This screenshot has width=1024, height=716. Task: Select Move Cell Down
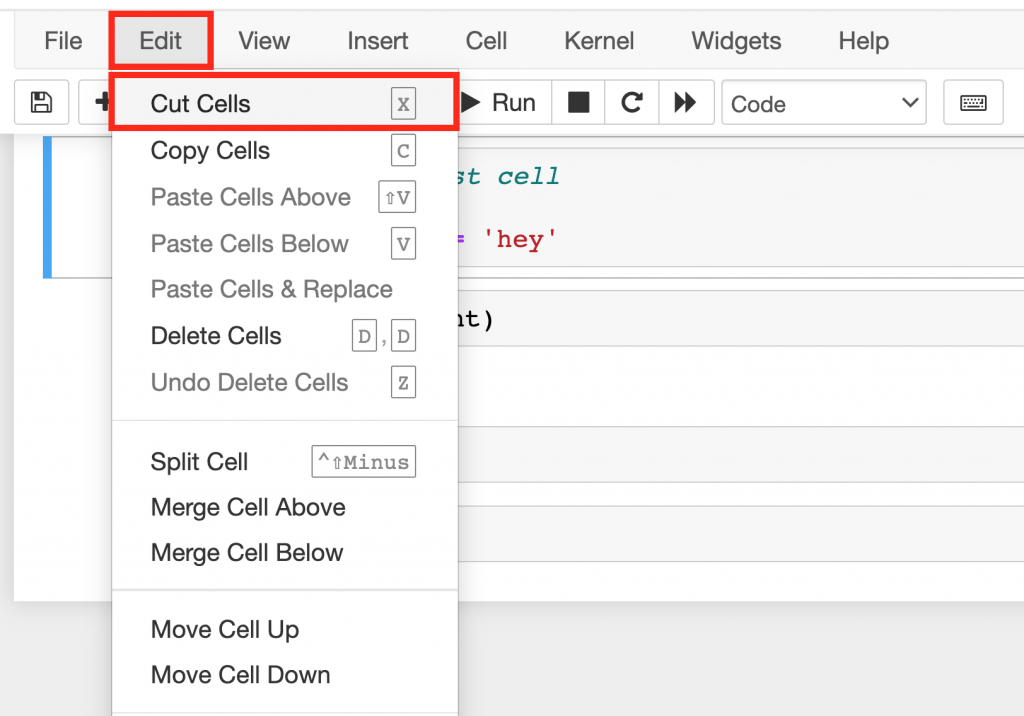(x=240, y=674)
